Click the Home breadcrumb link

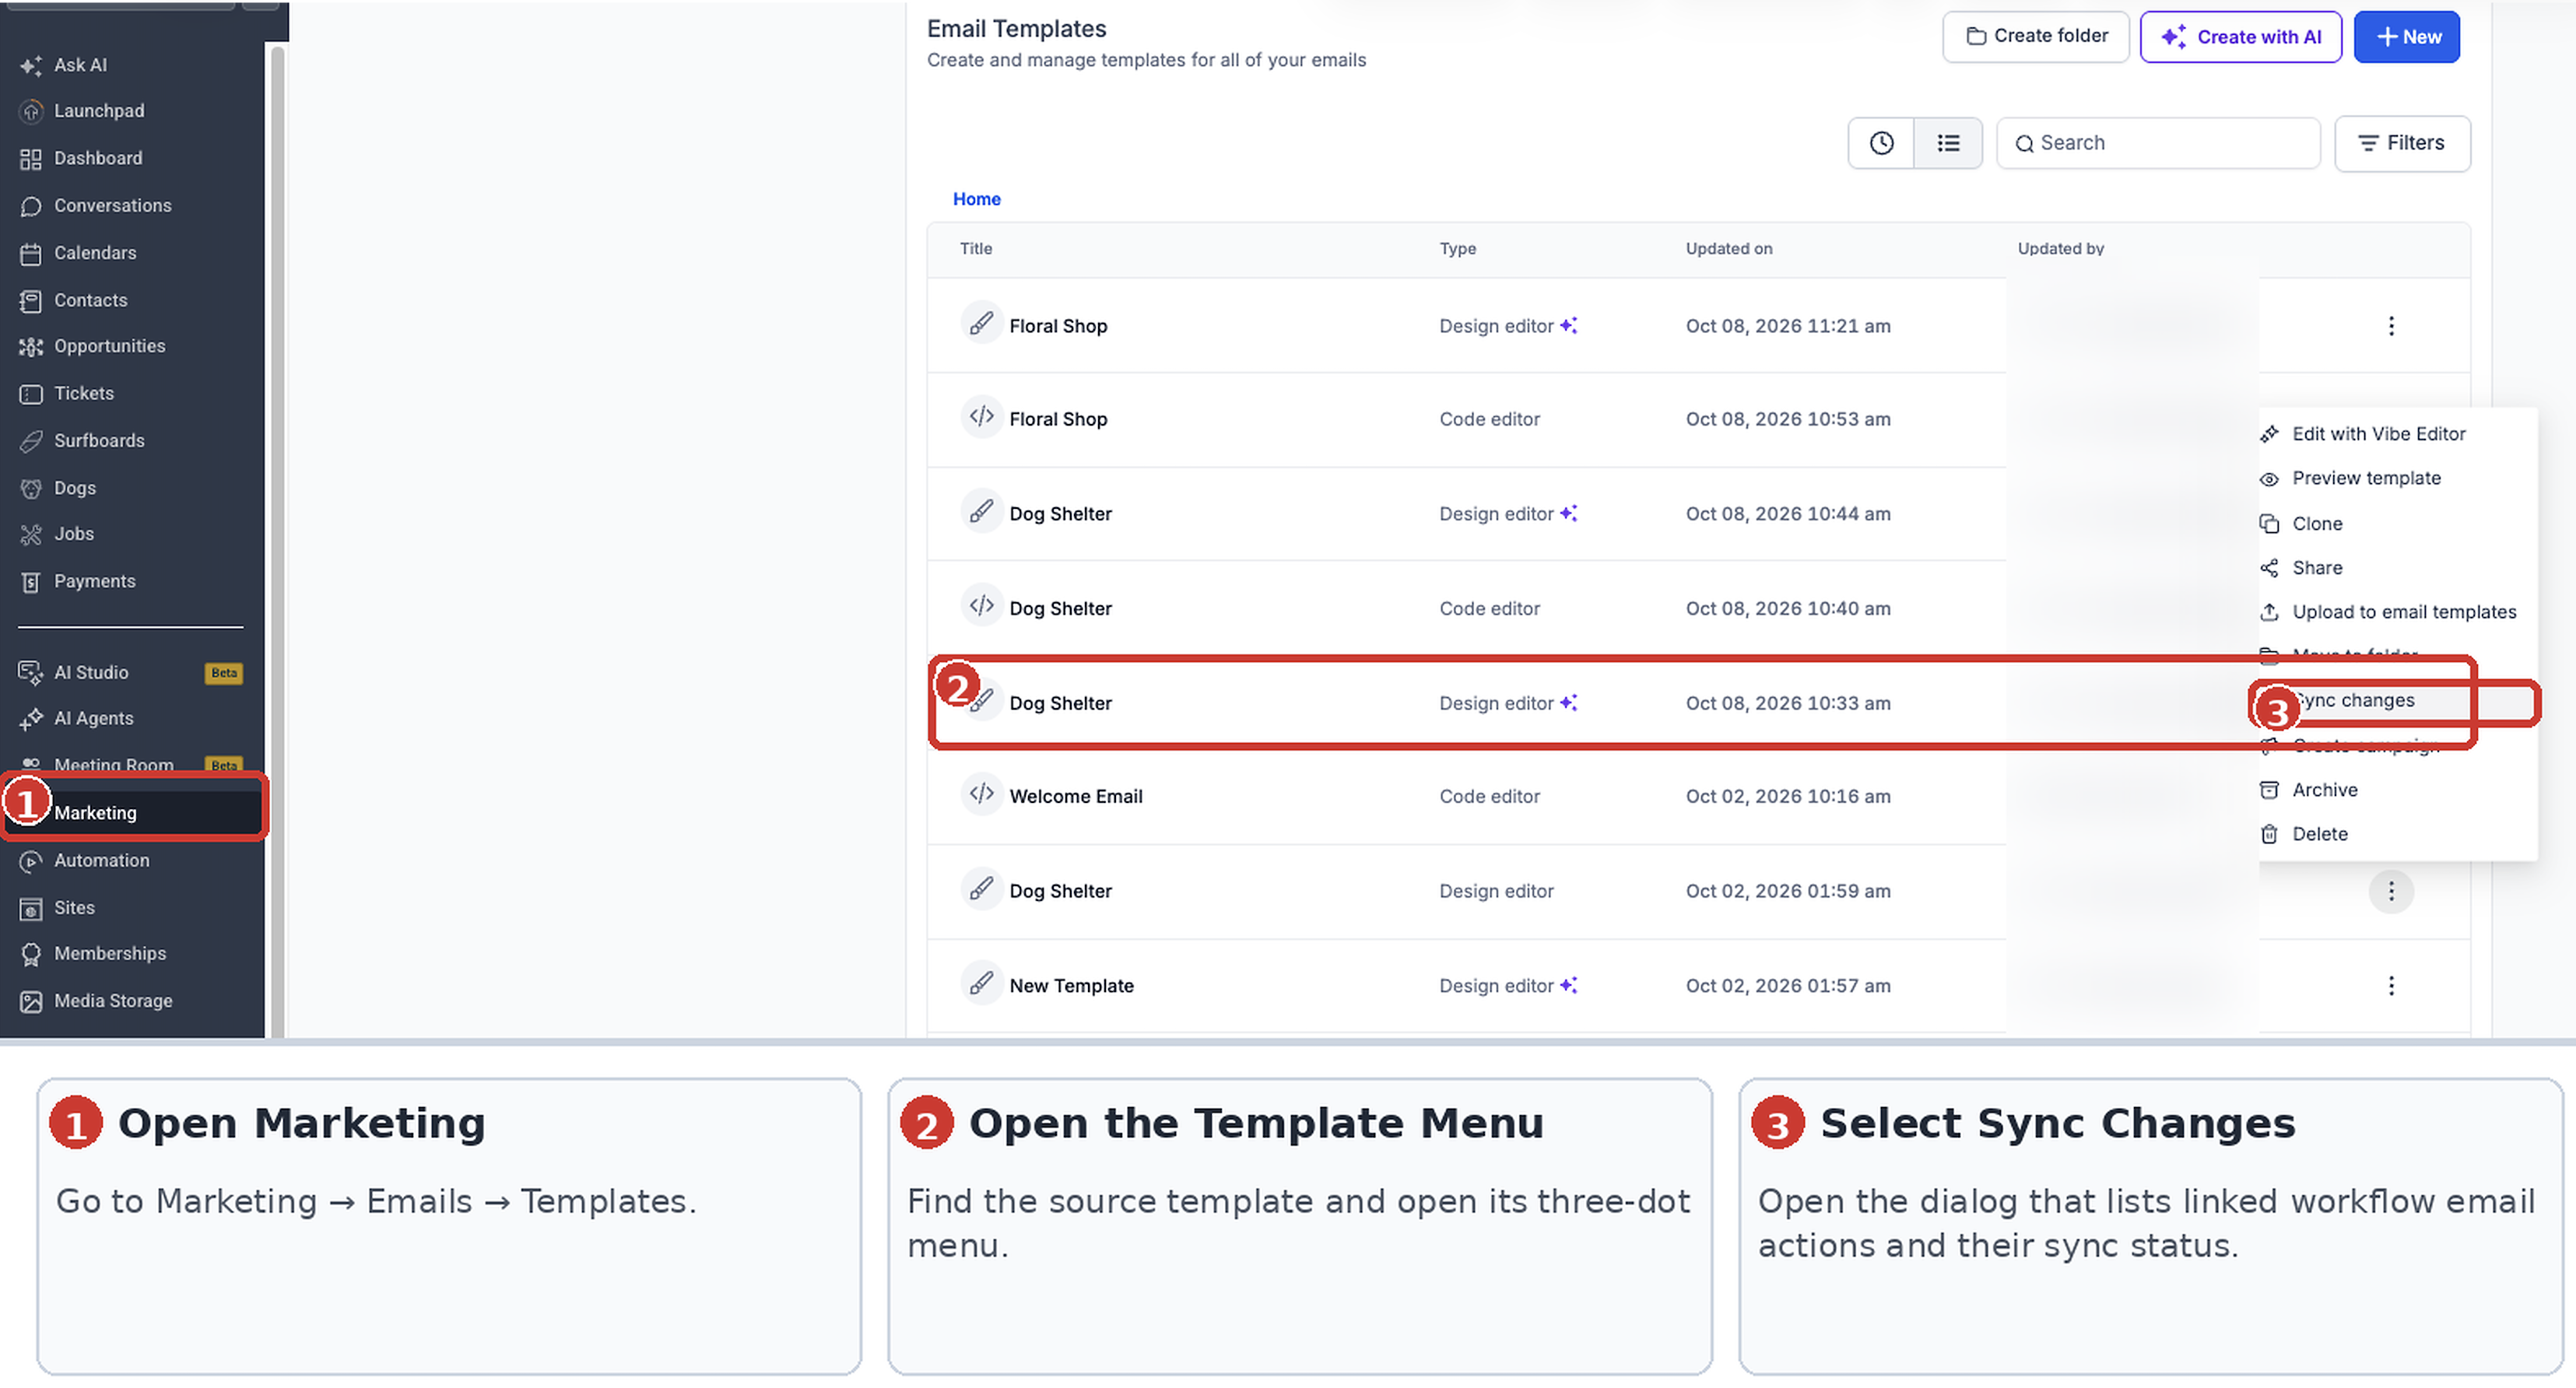click(976, 199)
